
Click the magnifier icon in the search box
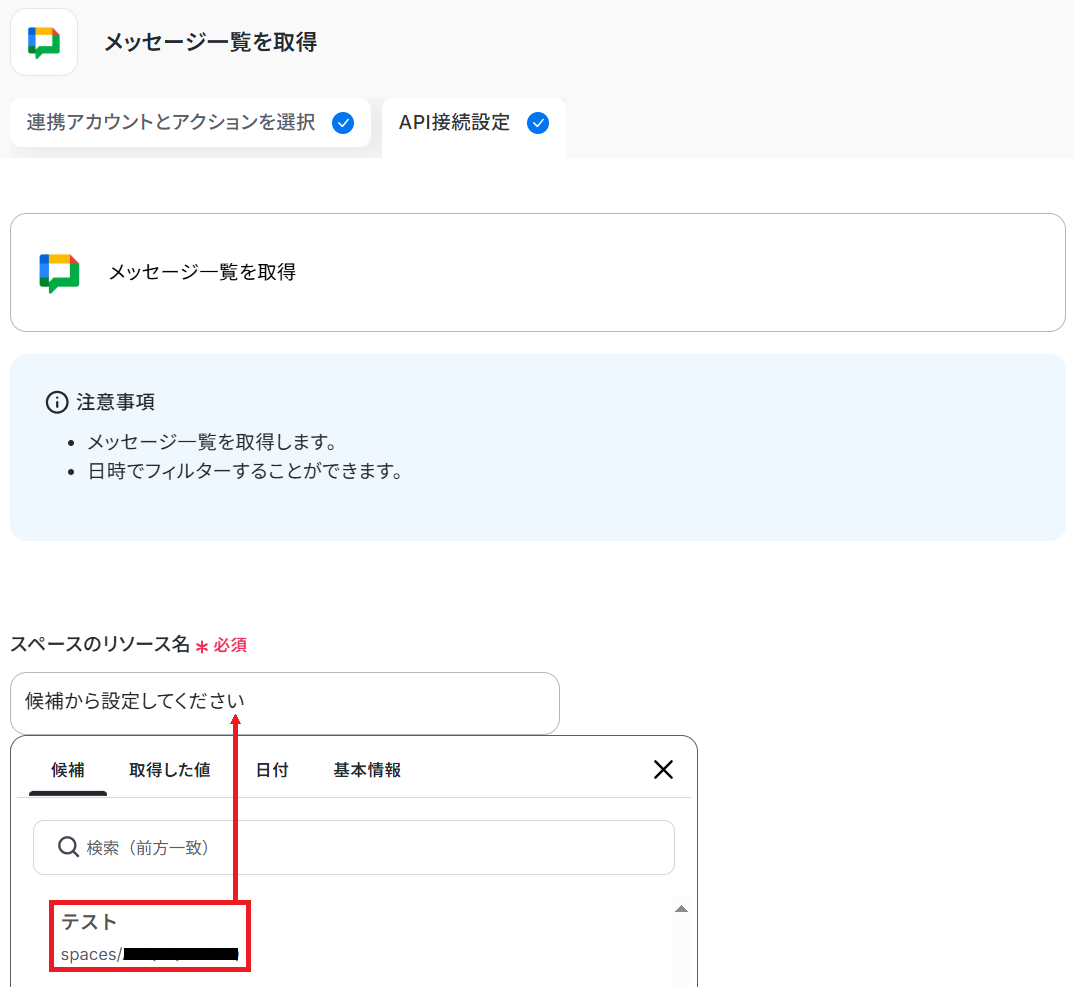click(x=68, y=847)
